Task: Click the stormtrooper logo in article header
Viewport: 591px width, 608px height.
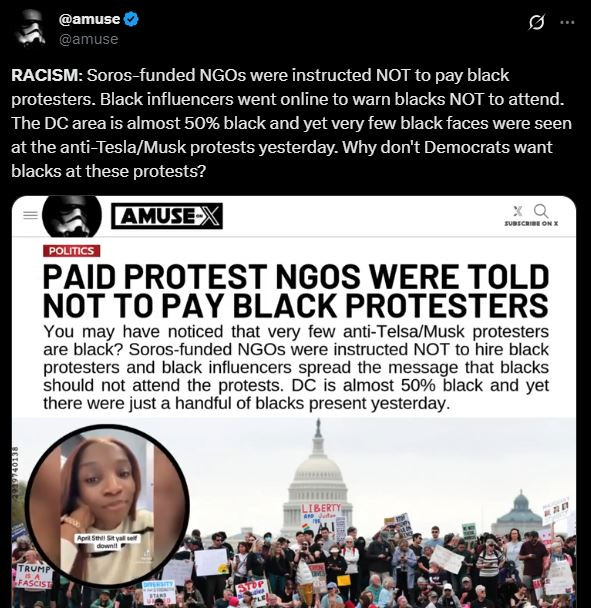Action: click(x=72, y=216)
